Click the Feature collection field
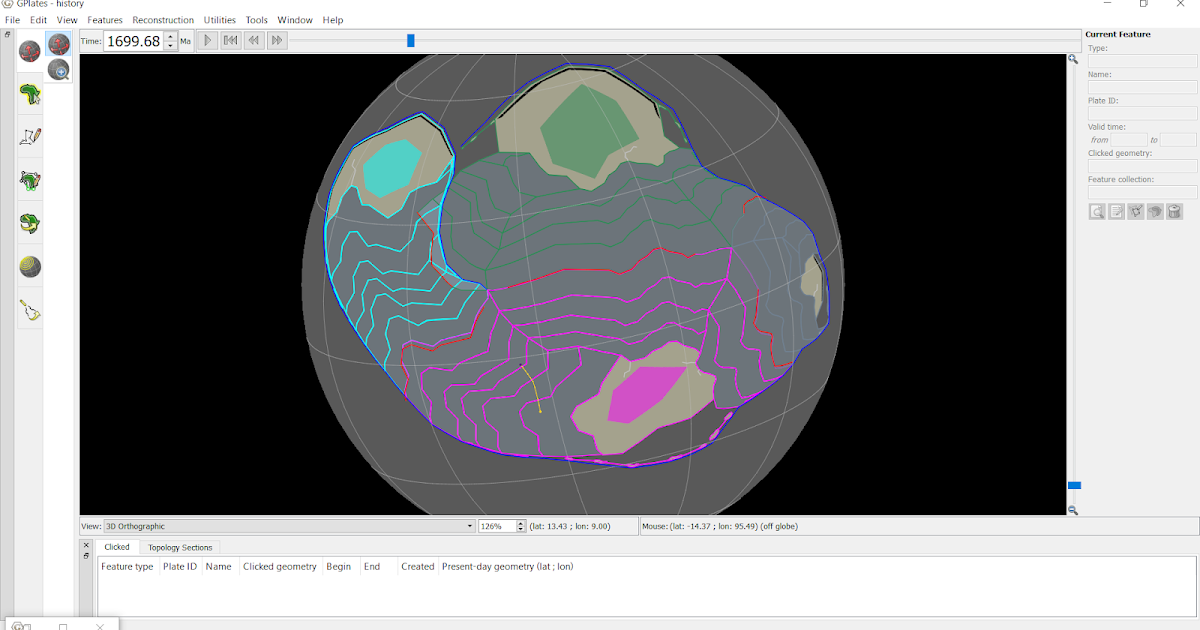The width and height of the screenshot is (1200, 630). [x=1142, y=192]
